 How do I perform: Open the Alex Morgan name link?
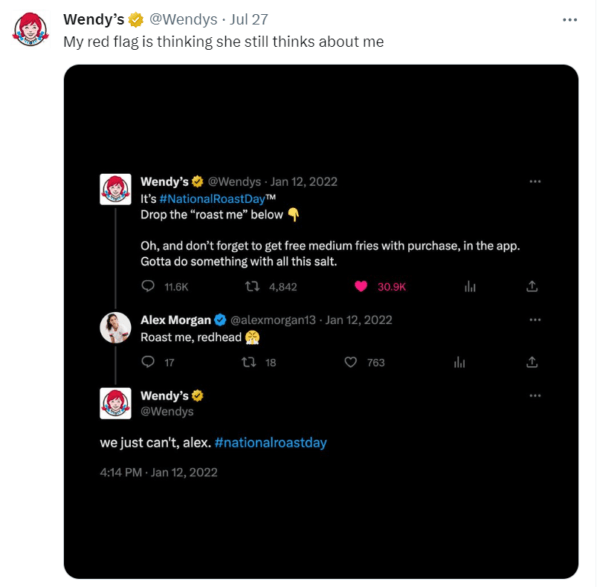tap(175, 320)
